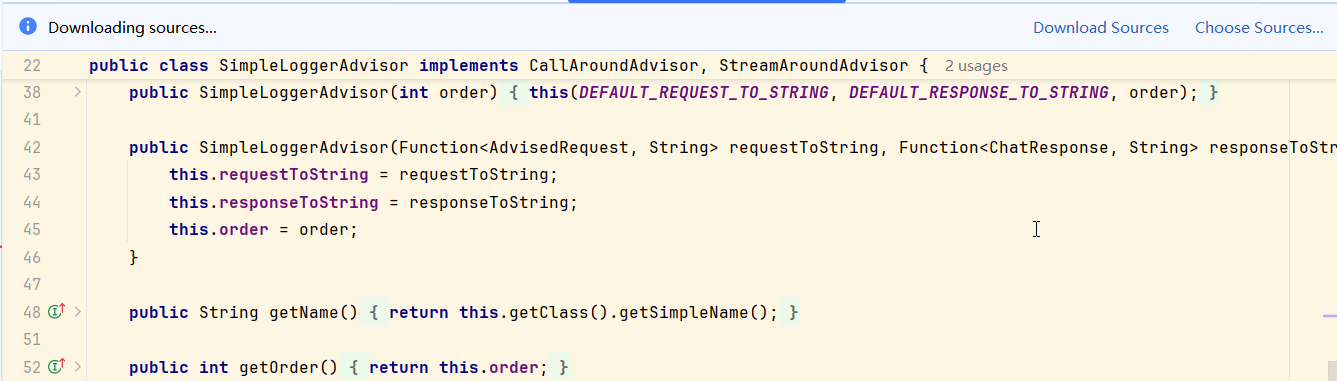
Task: Expand the folded getOrder method on line 52
Action: [x=78, y=366]
